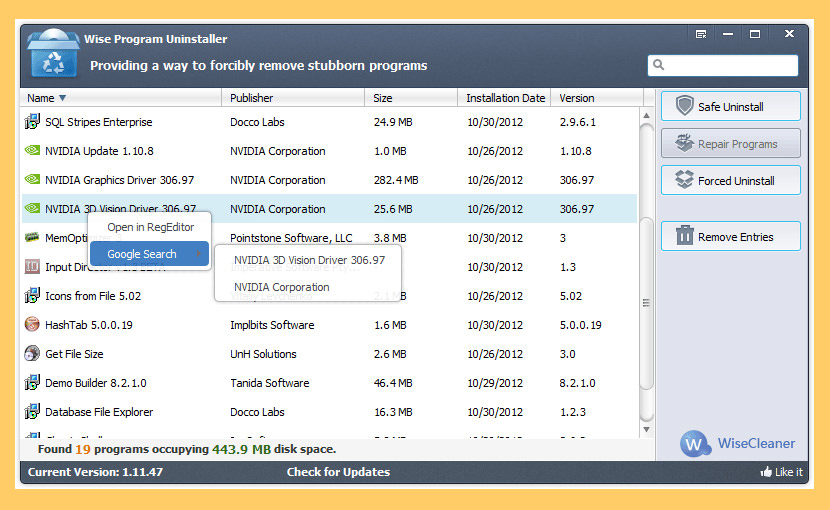Screen dimensions: 830x510
Task: Sort by Installation Date column header
Action: tap(504, 98)
